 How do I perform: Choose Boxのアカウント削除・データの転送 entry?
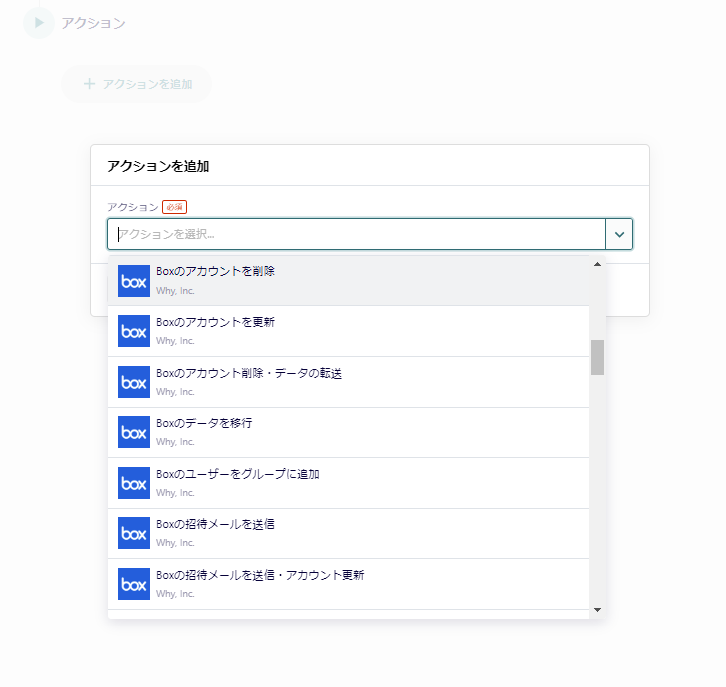pos(348,382)
